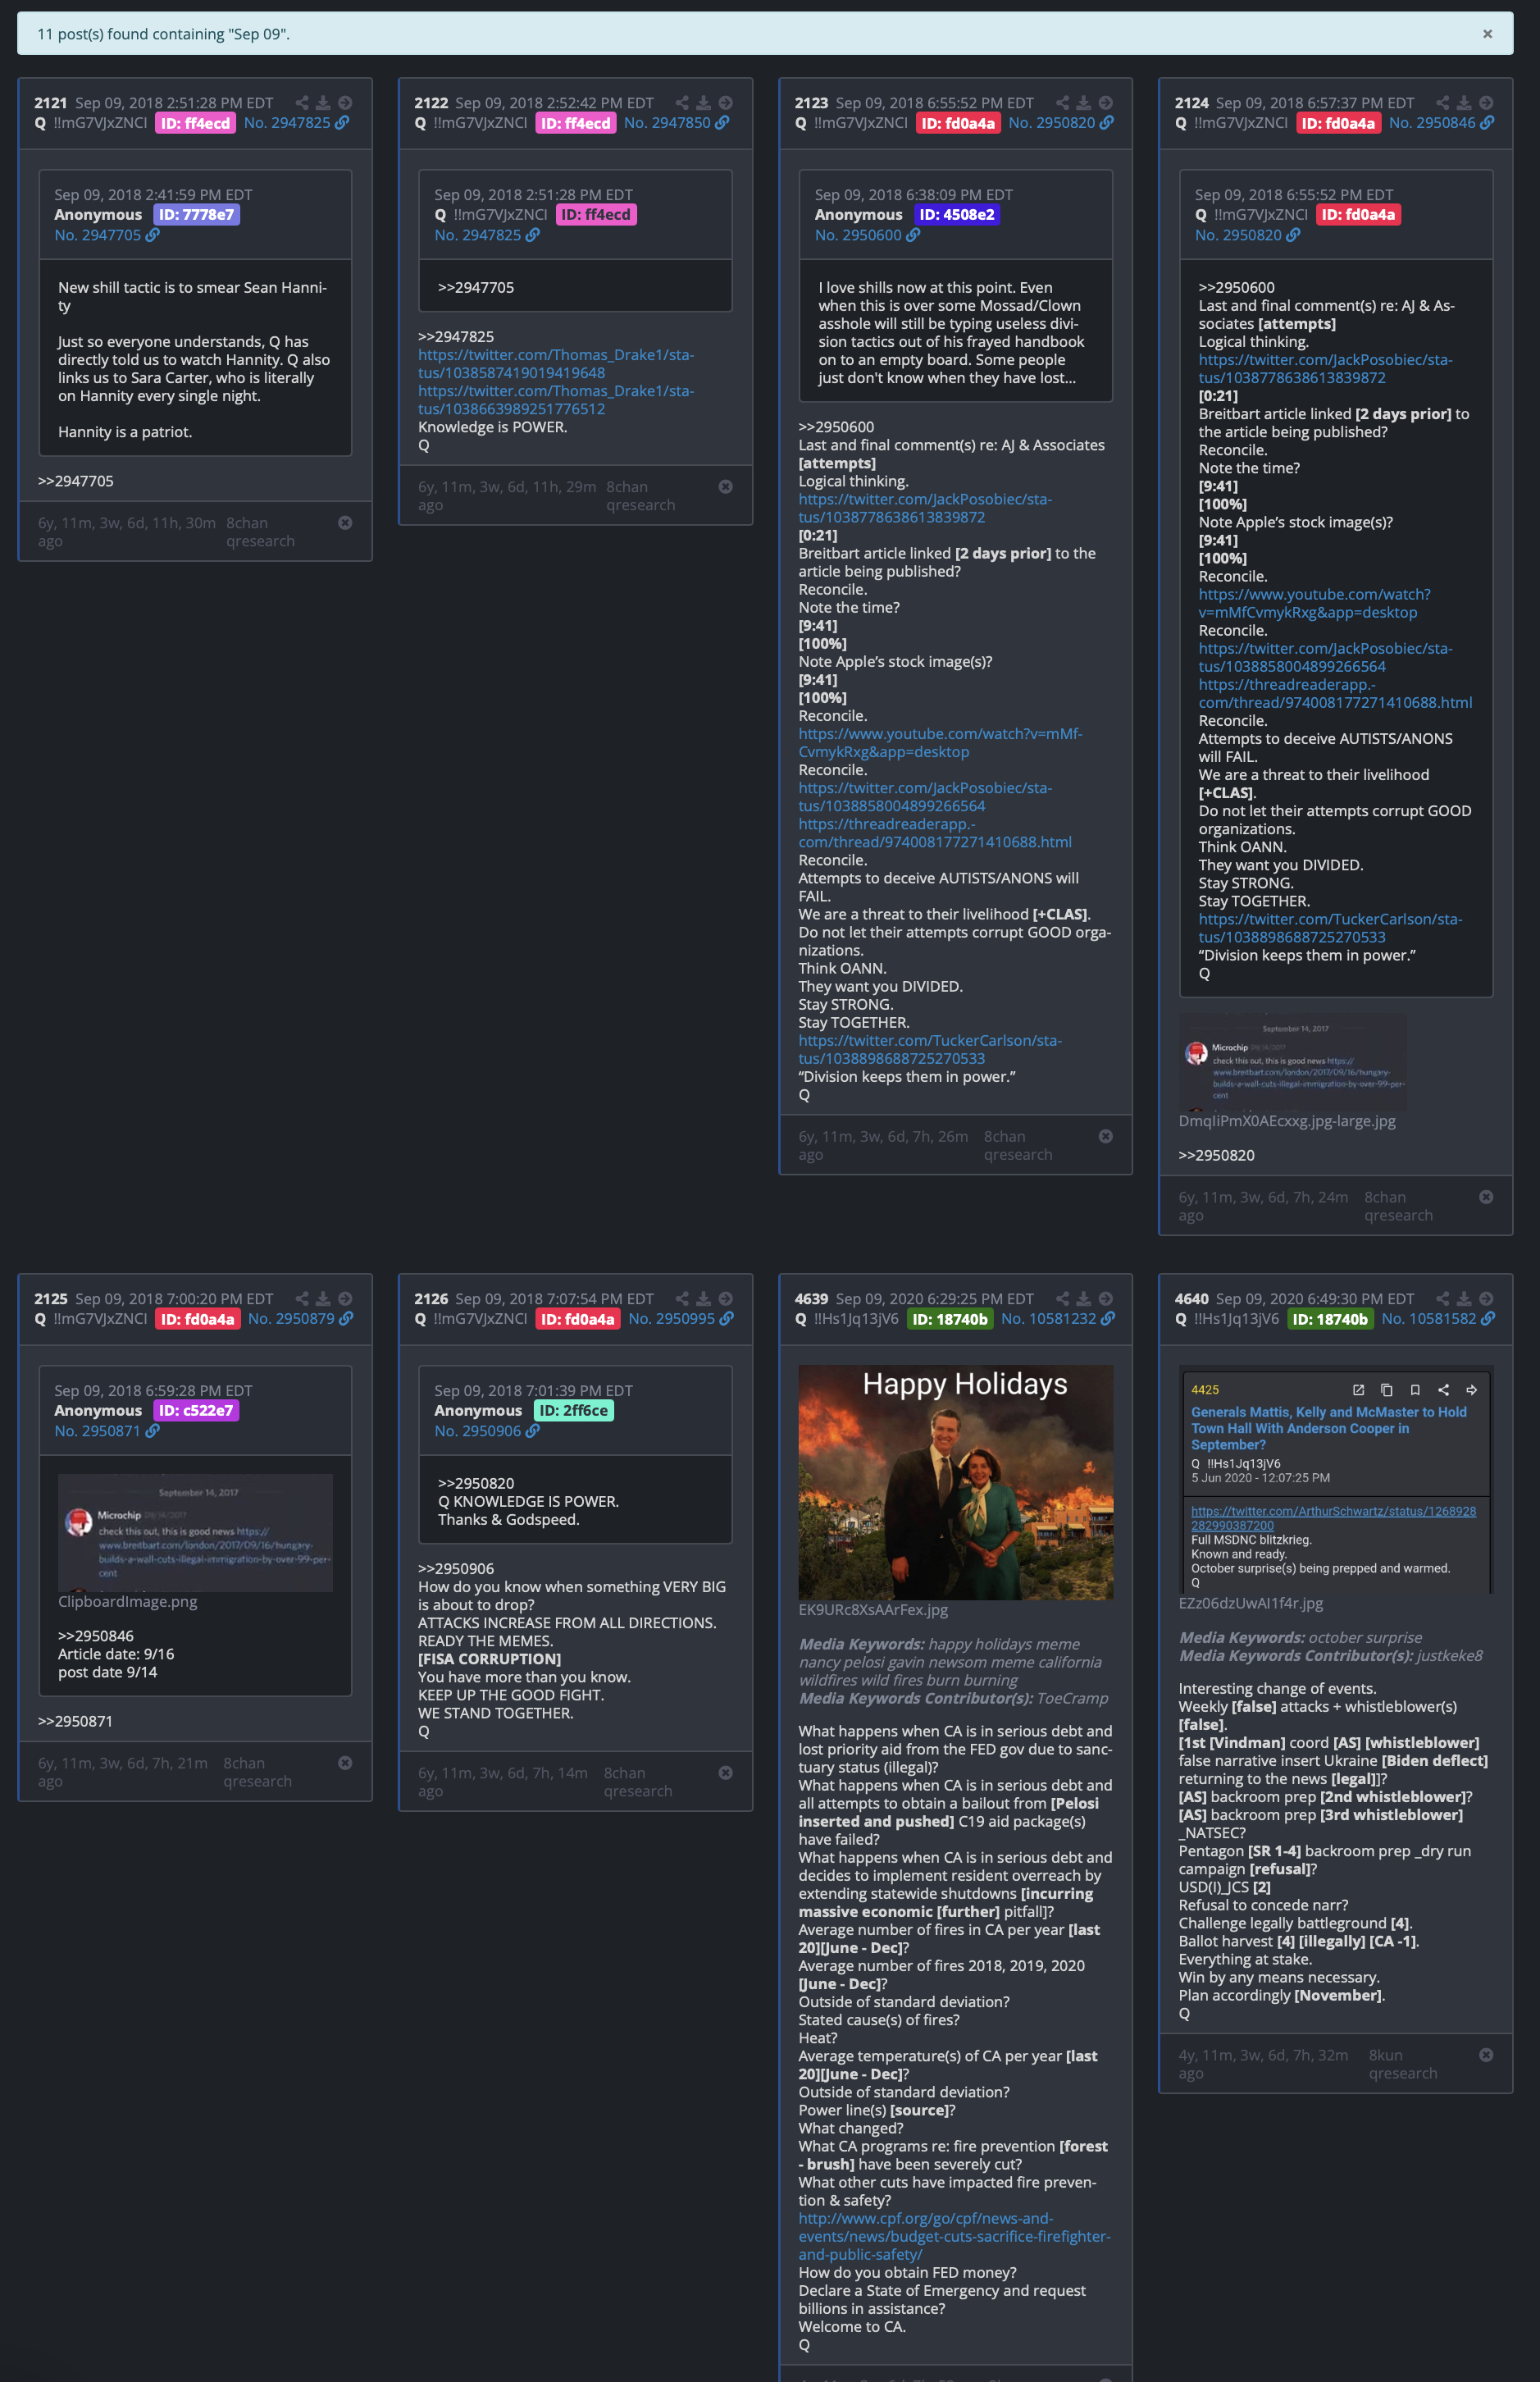Open post 4639 with circled arrow icon

tap(1106, 1299)
